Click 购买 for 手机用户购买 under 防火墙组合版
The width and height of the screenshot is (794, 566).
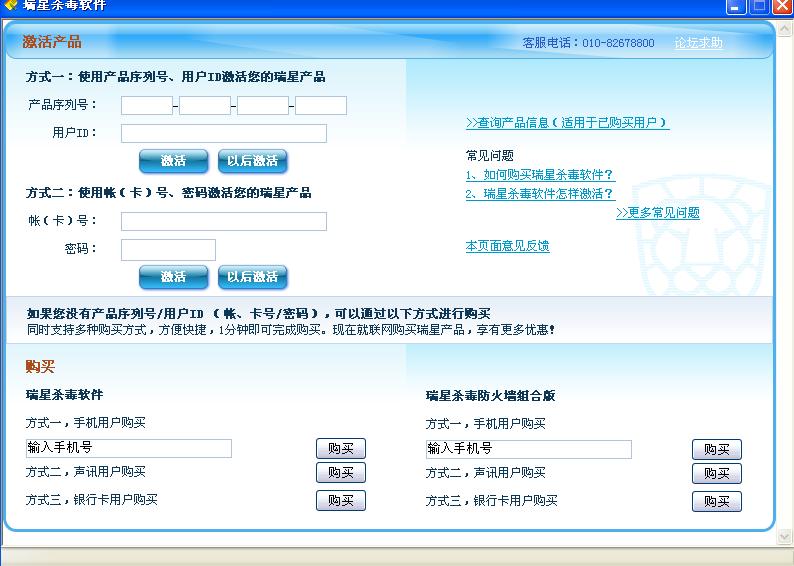[x=717, y=450]
